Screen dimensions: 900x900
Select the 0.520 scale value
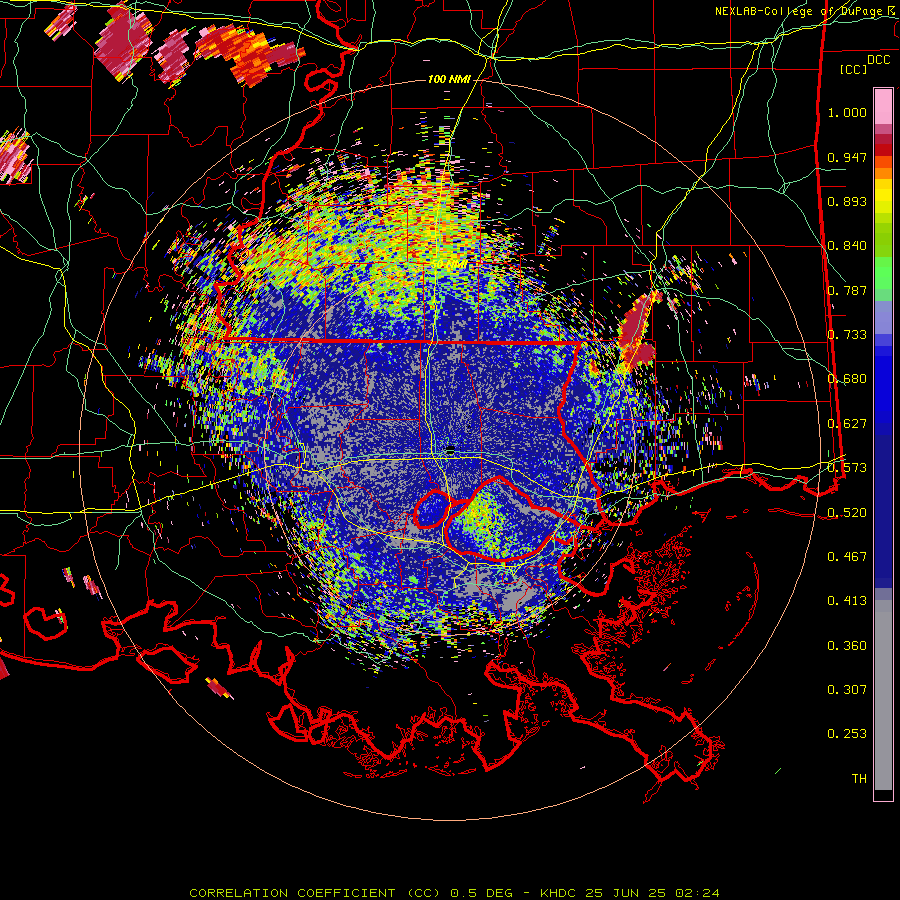pos(847,513)
